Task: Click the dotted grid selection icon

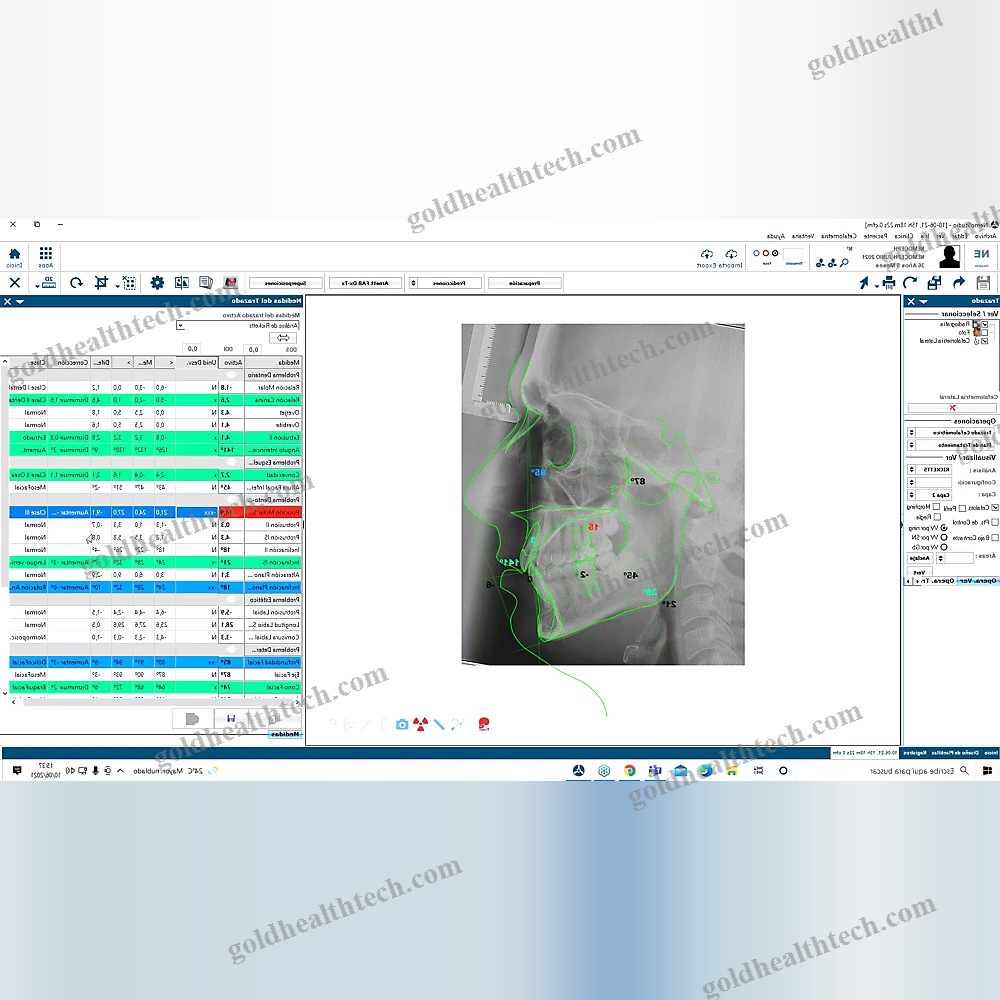Action: pyautogui.click(x=129, y=283)
